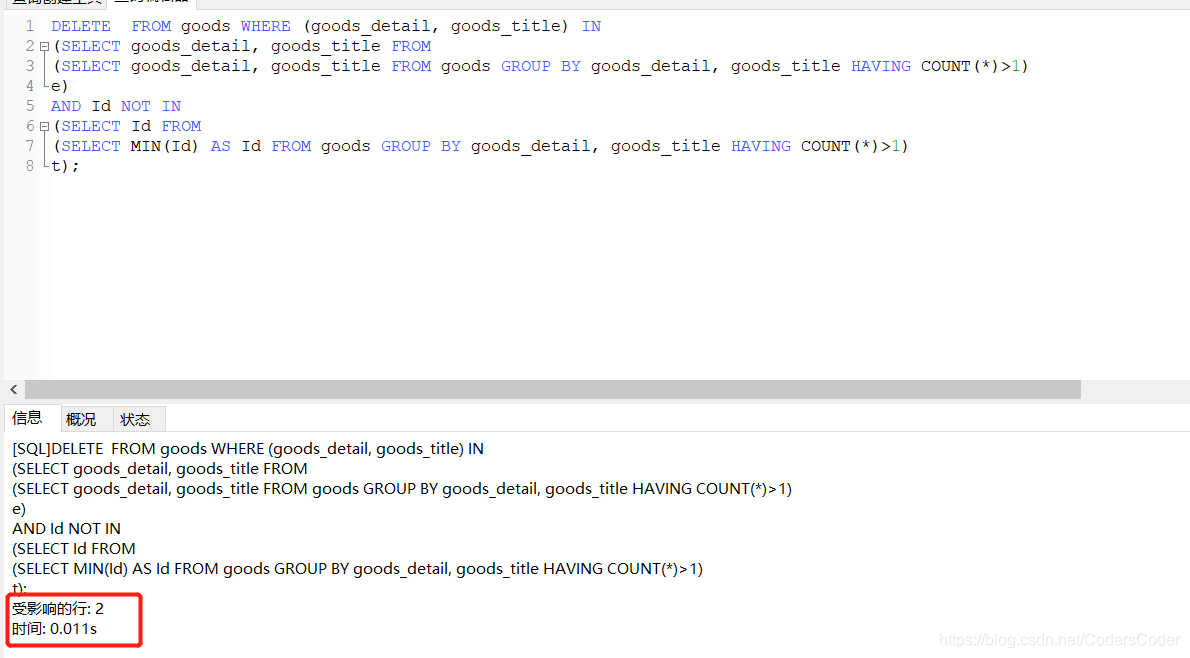The height and width of the screenshot is (658, 1190).
Task: Click line number 5 in the gutter
Action: tap(30, 105)
